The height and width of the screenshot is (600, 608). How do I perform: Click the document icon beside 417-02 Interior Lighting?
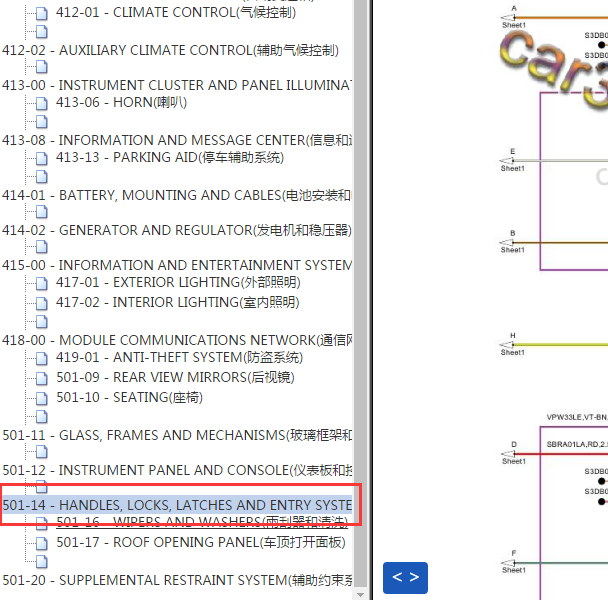coord(41,304)
